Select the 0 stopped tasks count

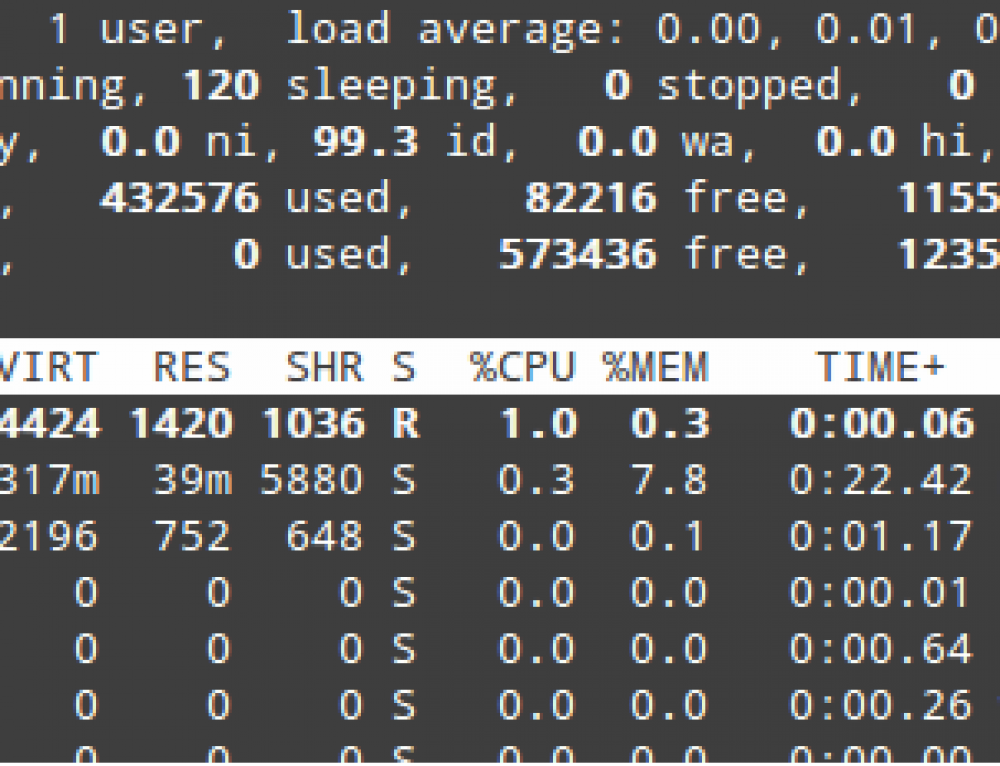point(618,86)
